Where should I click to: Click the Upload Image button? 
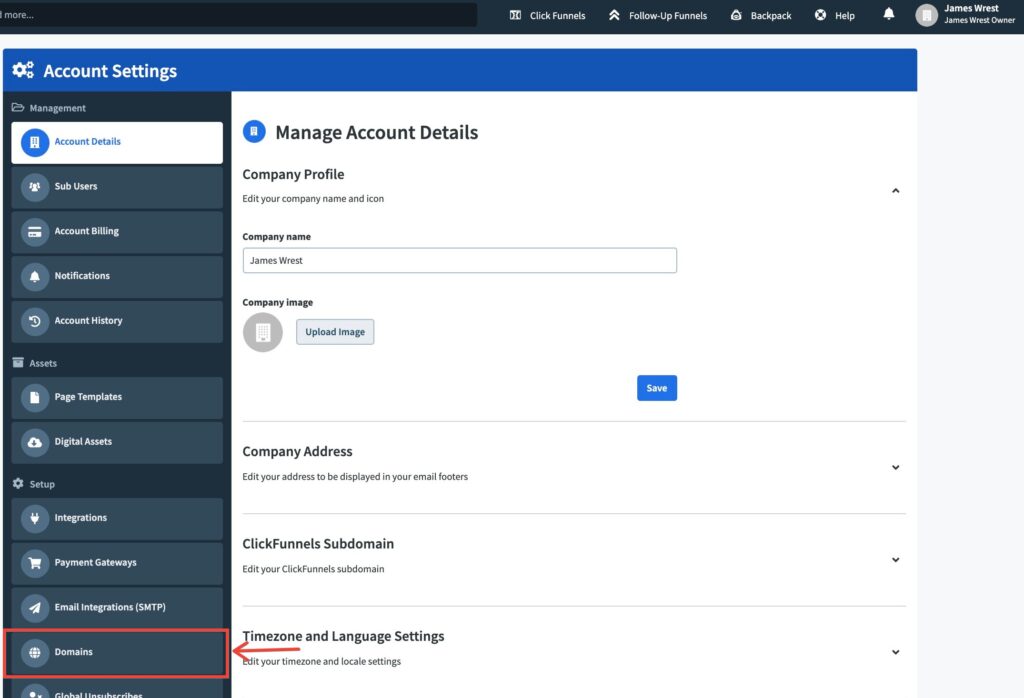pyautogui.click(x=335, y=332)
